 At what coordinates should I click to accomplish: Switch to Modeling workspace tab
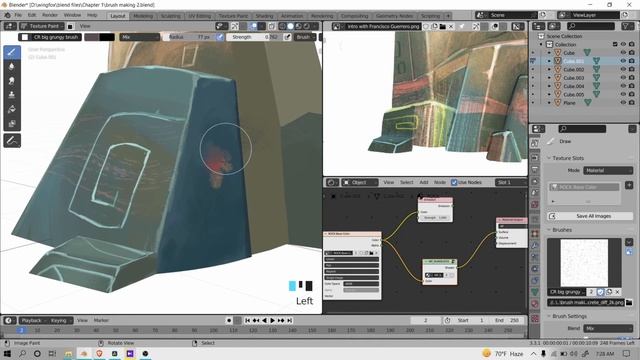pos(143,16)
